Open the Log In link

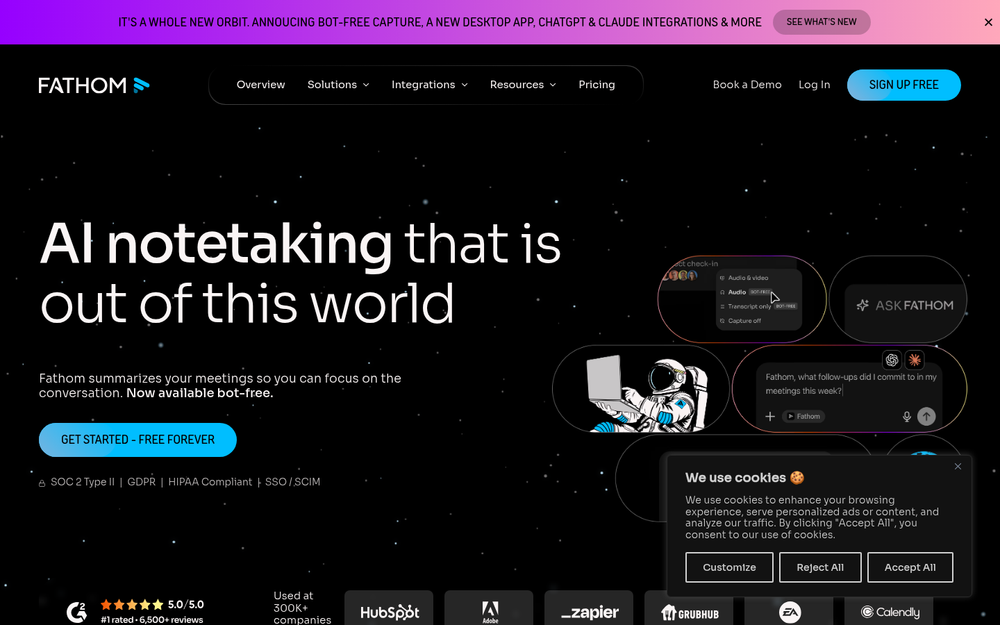[814, 84]
